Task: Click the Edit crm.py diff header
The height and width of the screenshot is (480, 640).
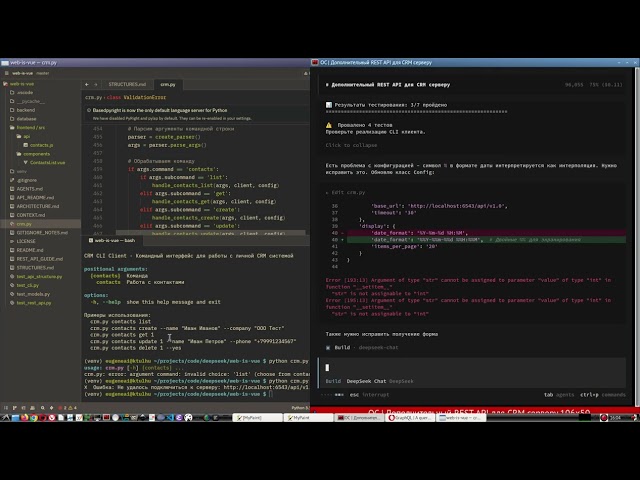Action: pyautogui.click(x=345, y=192)
